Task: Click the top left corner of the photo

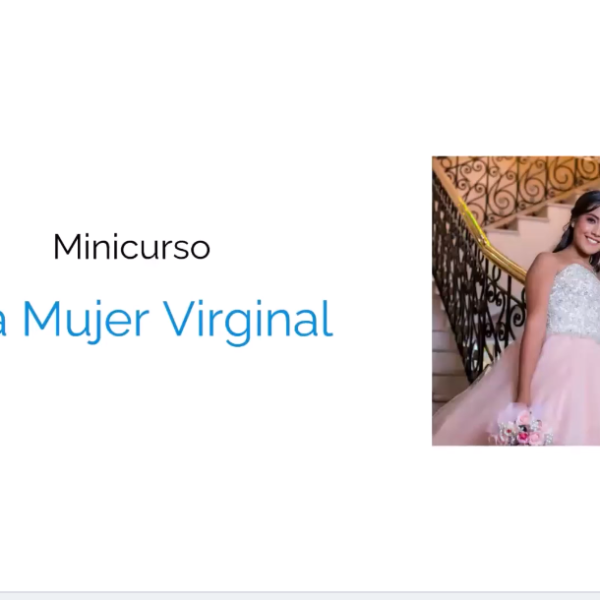Action: (x=433, y=157)
